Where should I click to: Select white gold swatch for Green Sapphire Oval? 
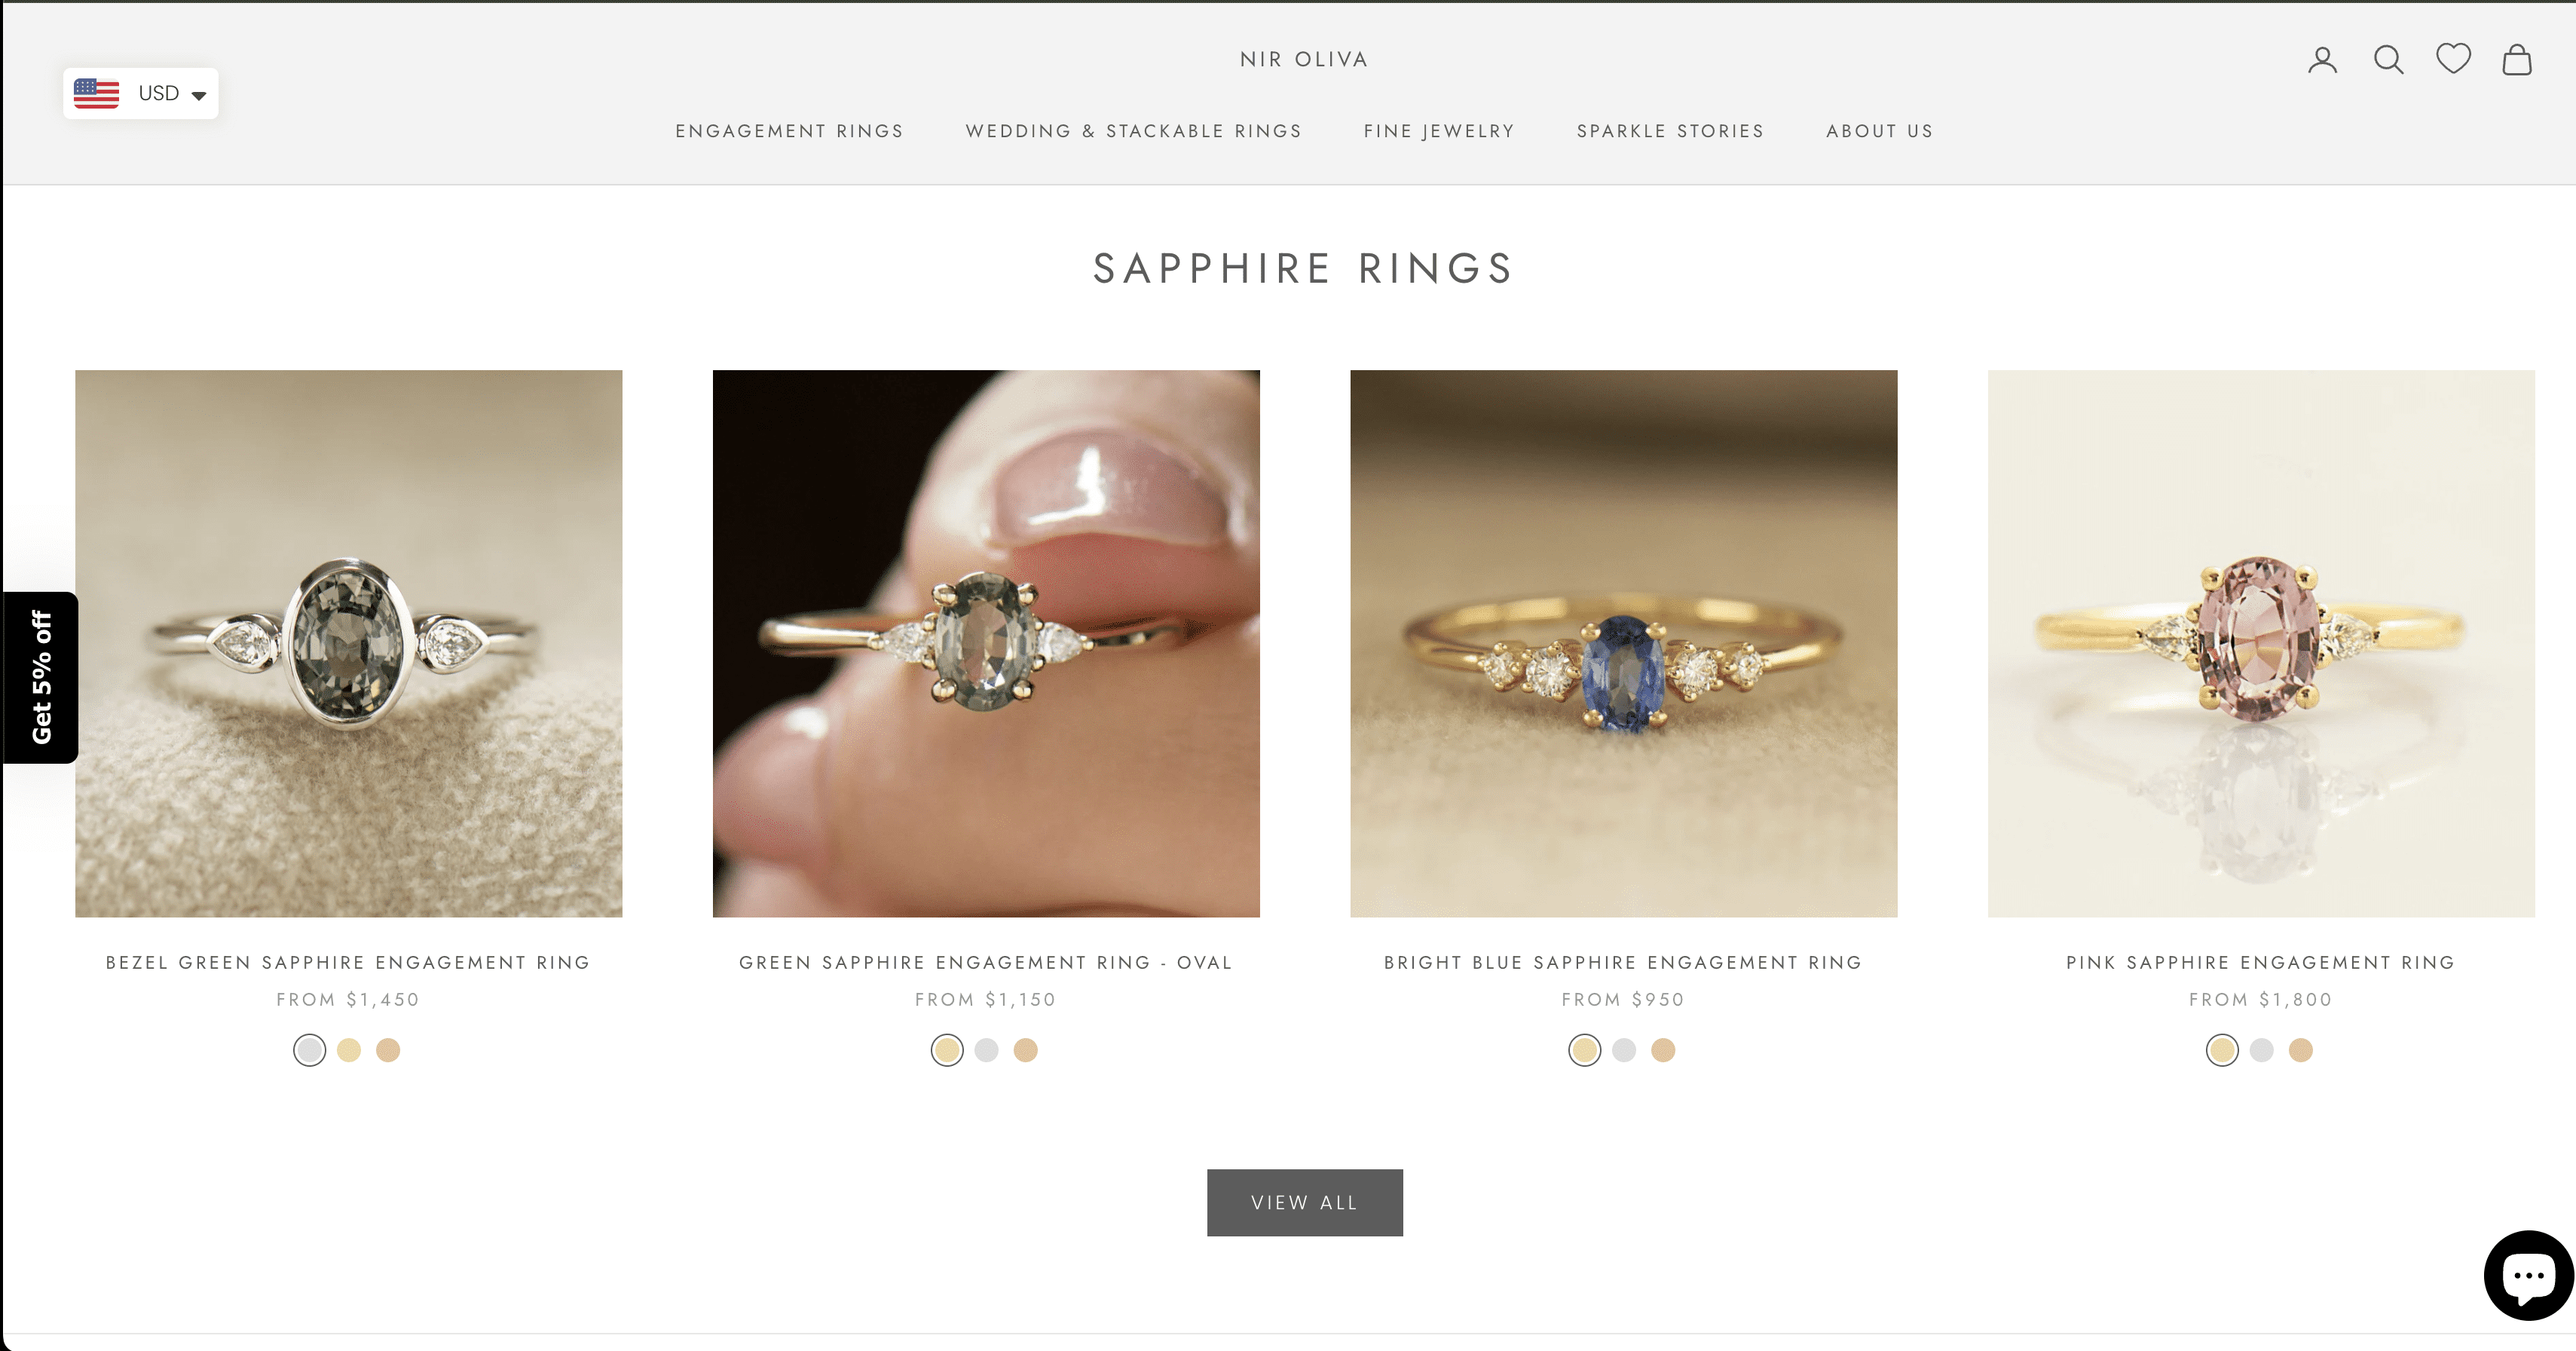point(986,1050)
